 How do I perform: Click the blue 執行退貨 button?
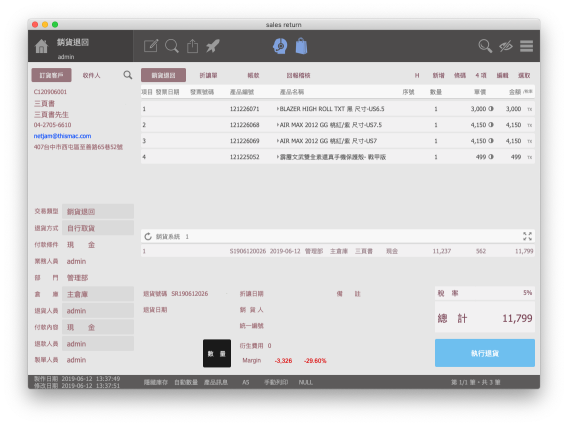tap(485, 353)
